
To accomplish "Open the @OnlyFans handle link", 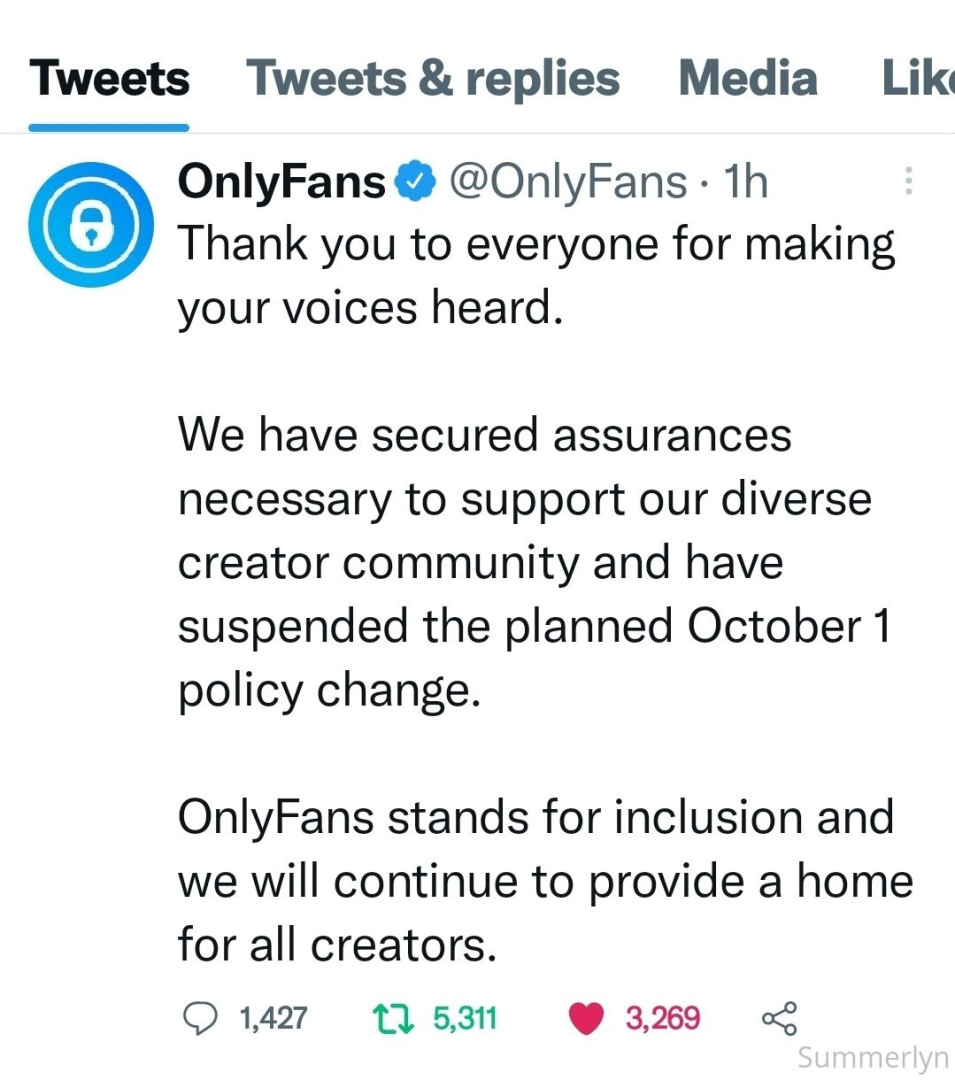I will 568,182.
